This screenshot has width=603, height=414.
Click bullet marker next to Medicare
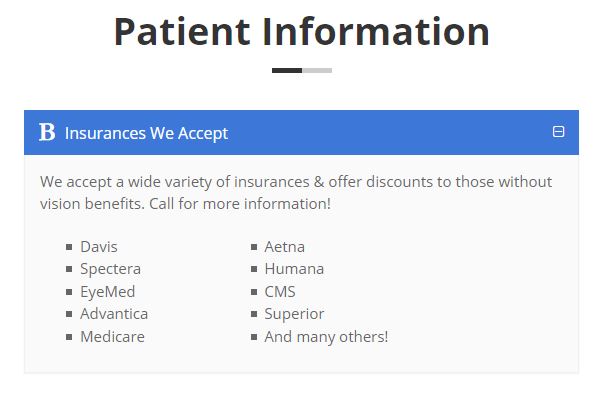(x=69, y=337)
